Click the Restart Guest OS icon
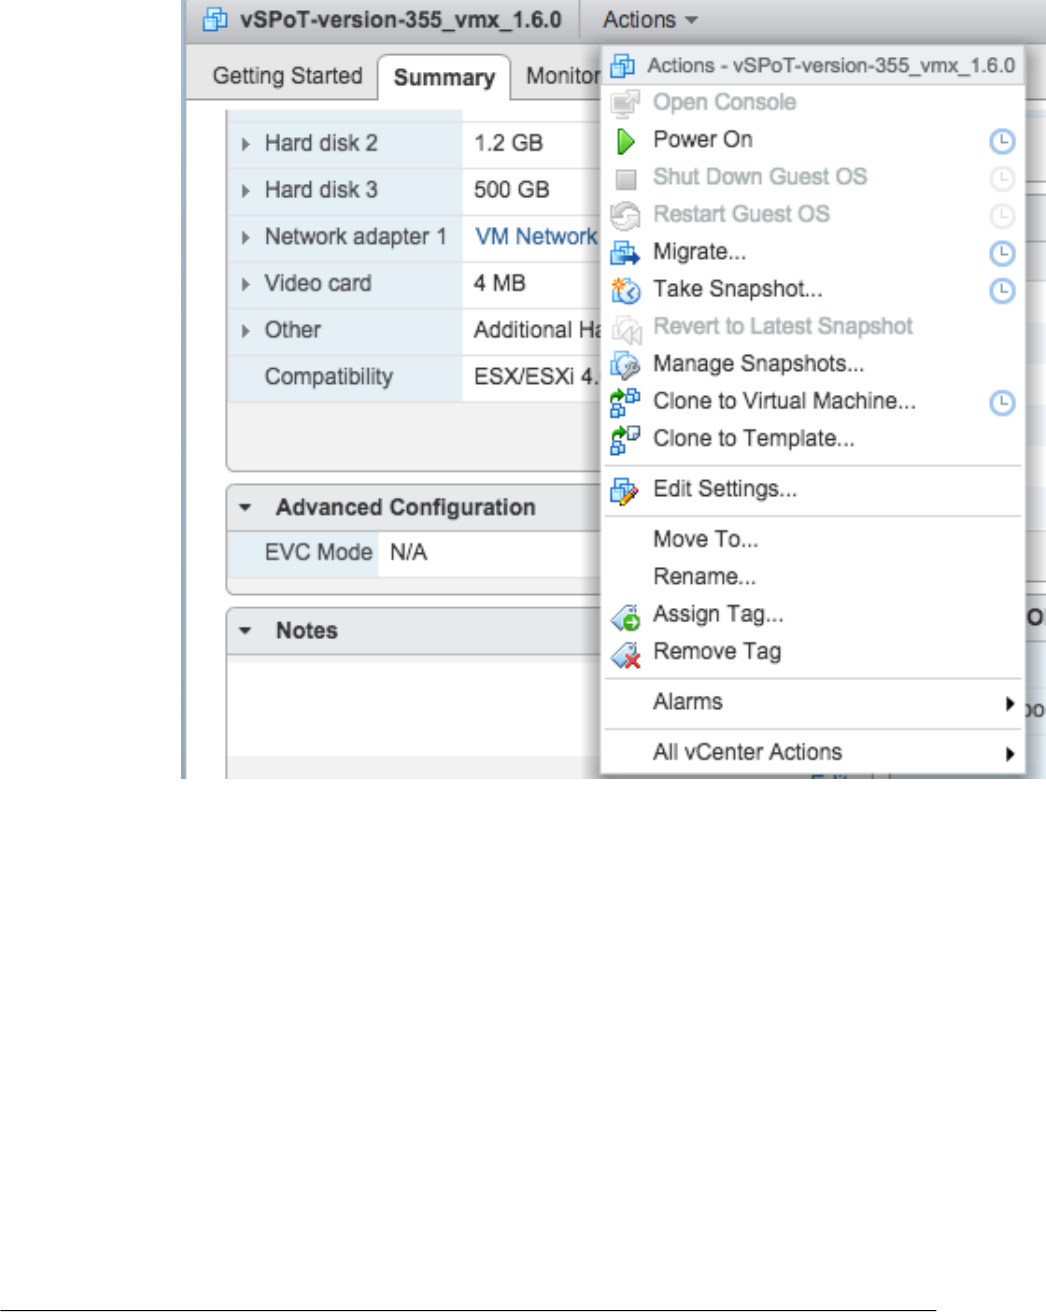The image size is (1046, 1312). (x=626, y=215)
